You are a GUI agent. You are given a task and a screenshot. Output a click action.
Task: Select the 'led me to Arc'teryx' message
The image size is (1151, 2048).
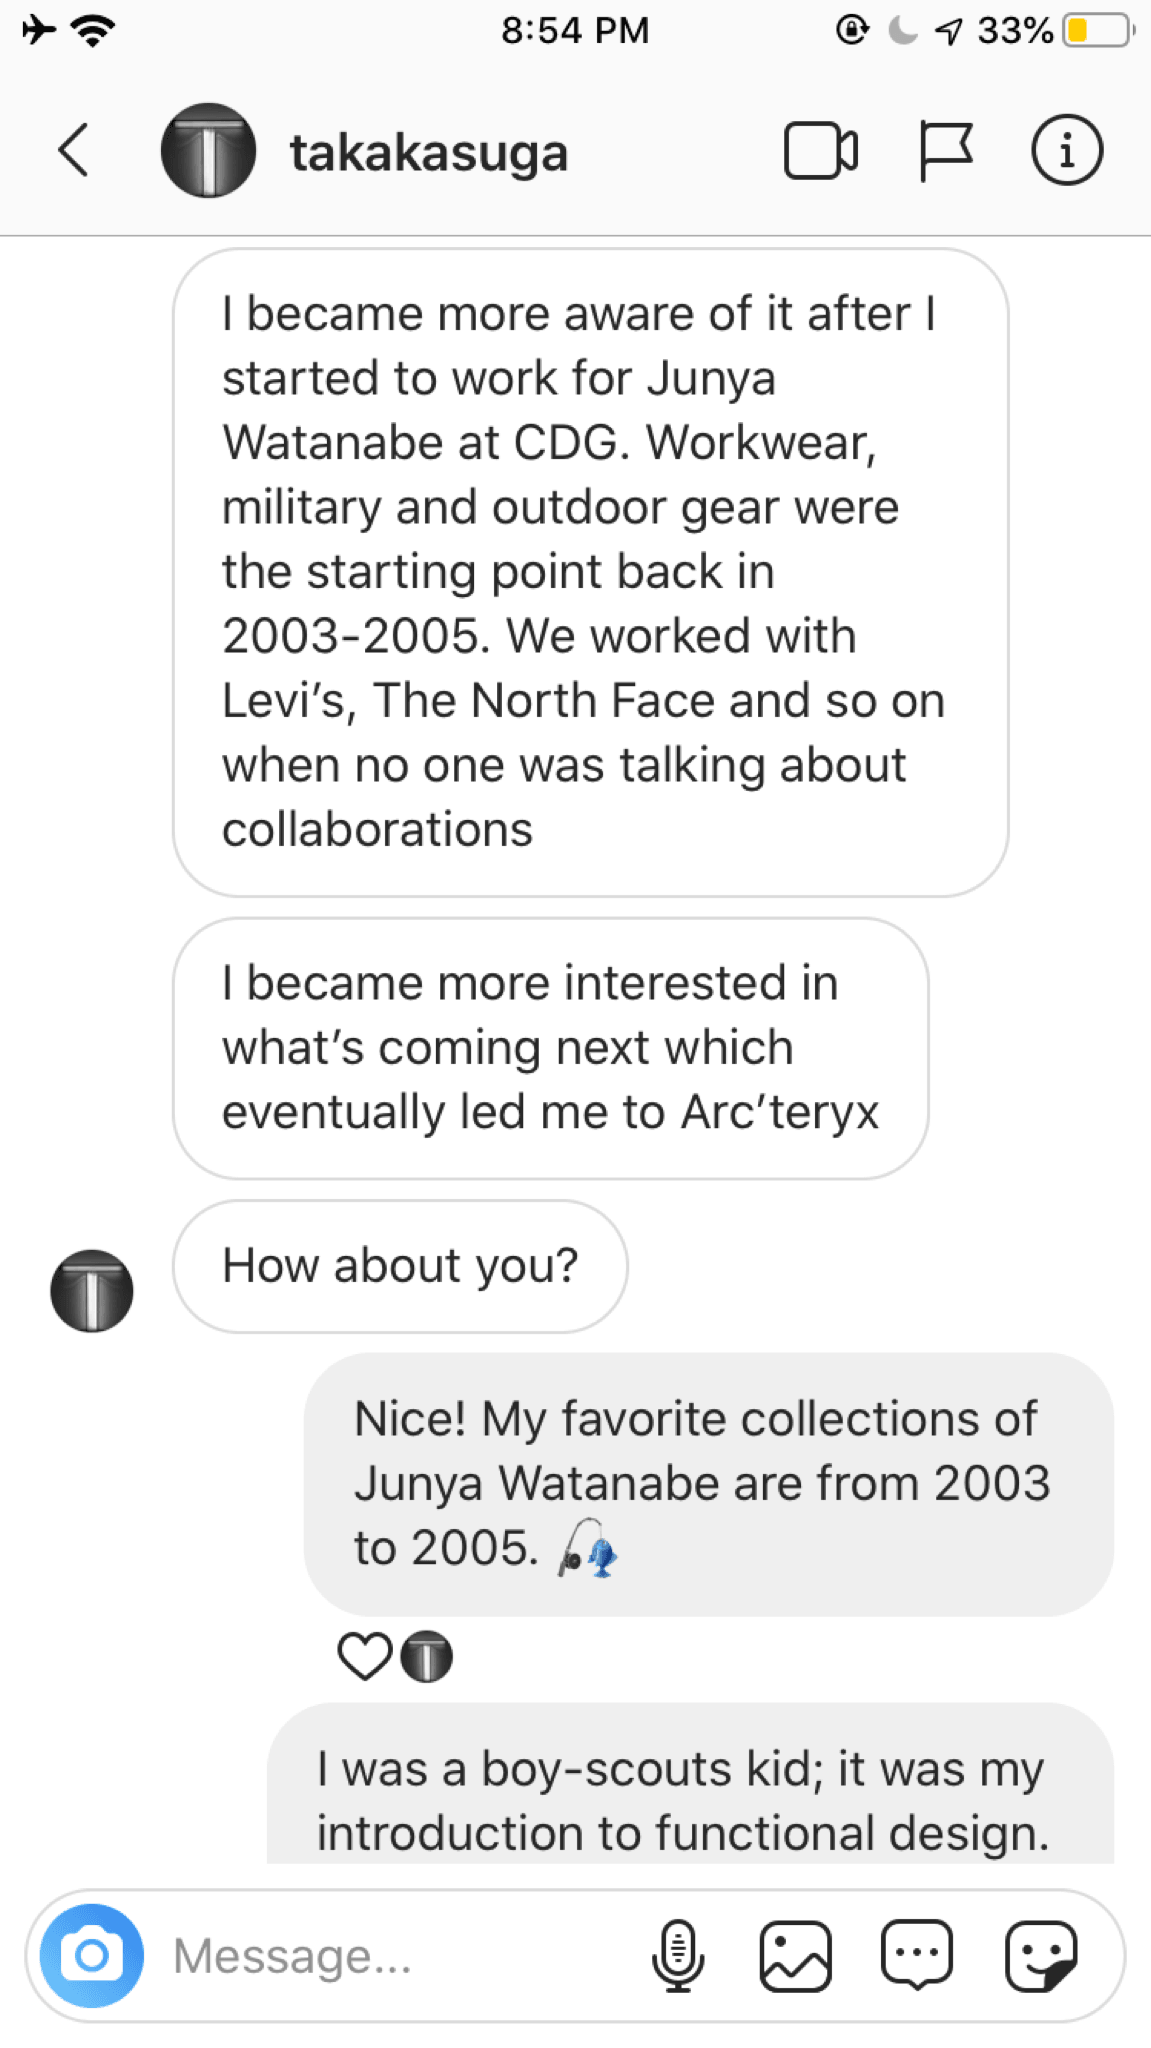click(x=551, y=1048)
